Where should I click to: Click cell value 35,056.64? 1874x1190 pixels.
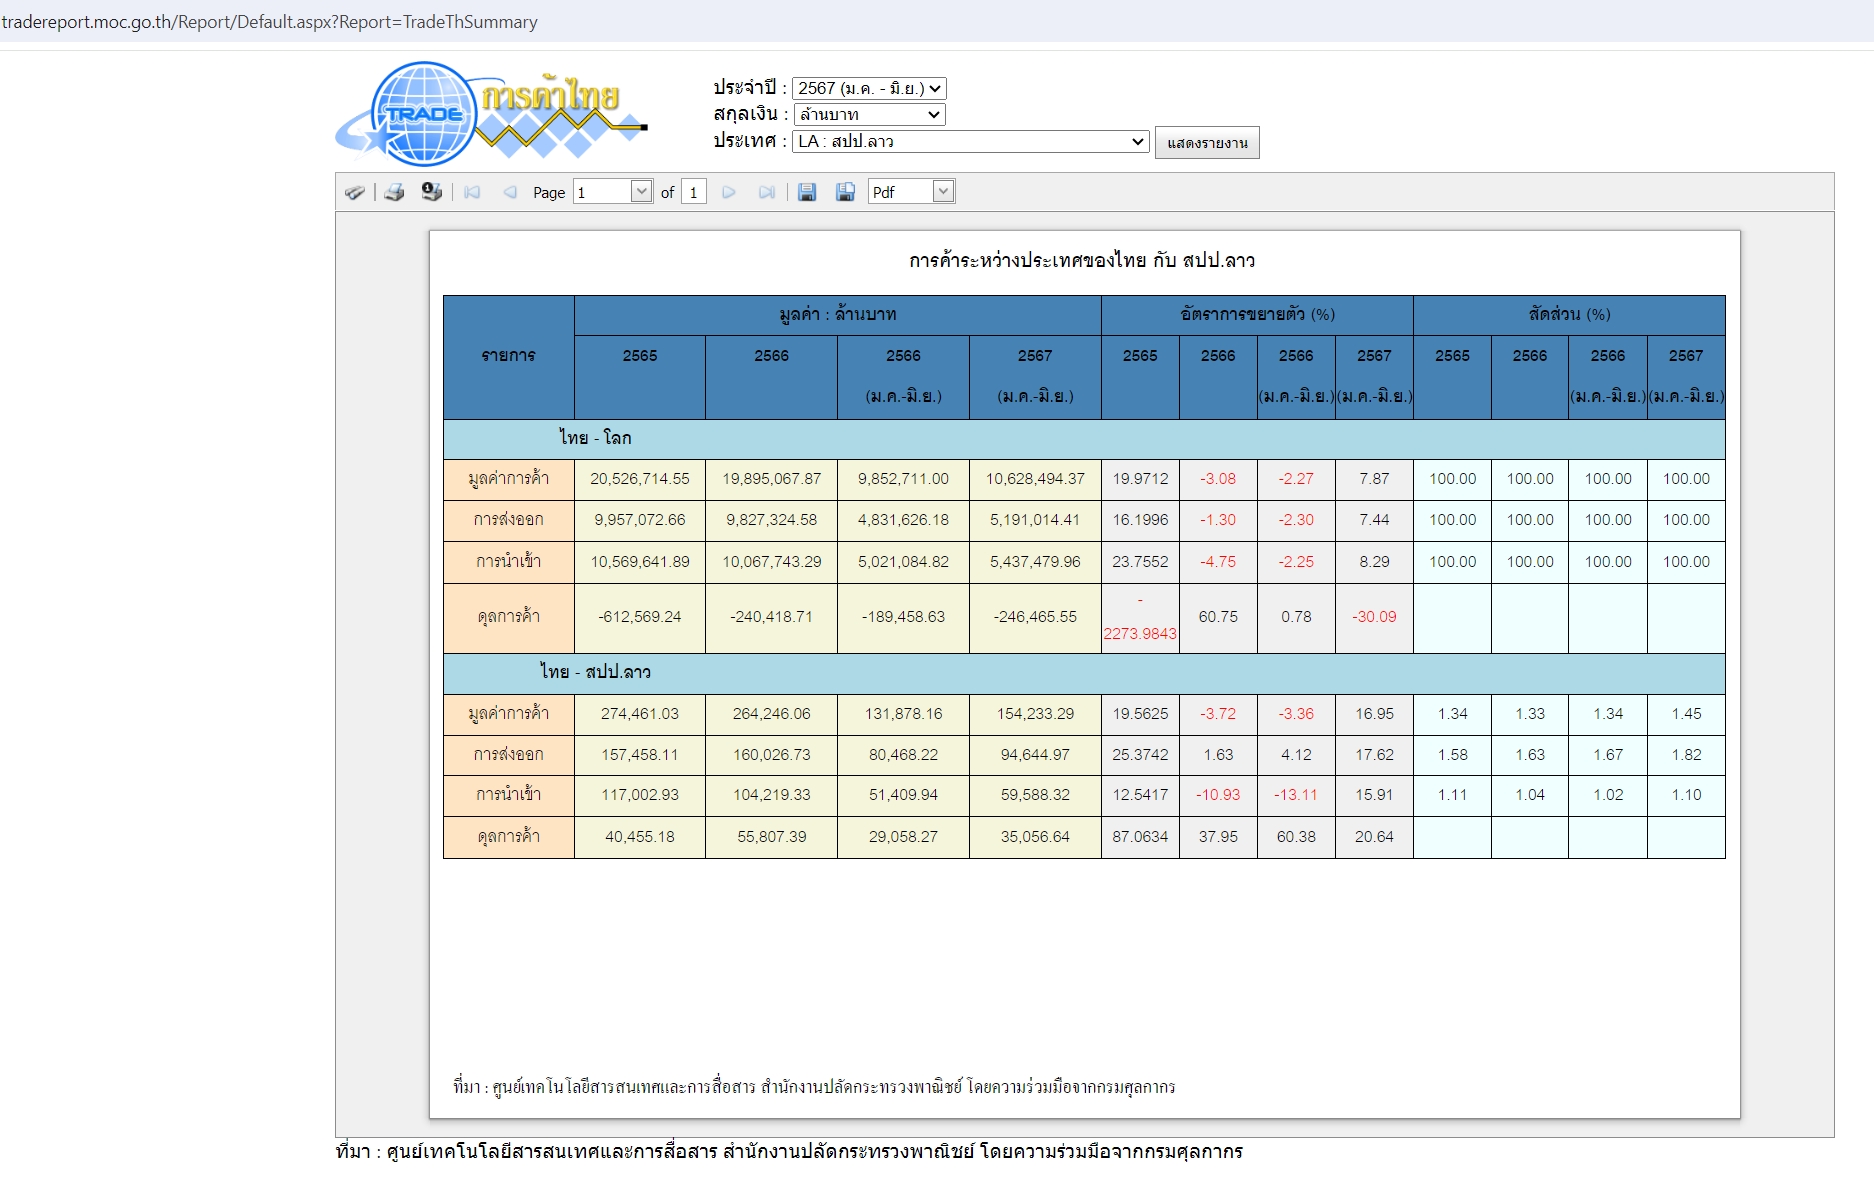tap(1035, 837)
